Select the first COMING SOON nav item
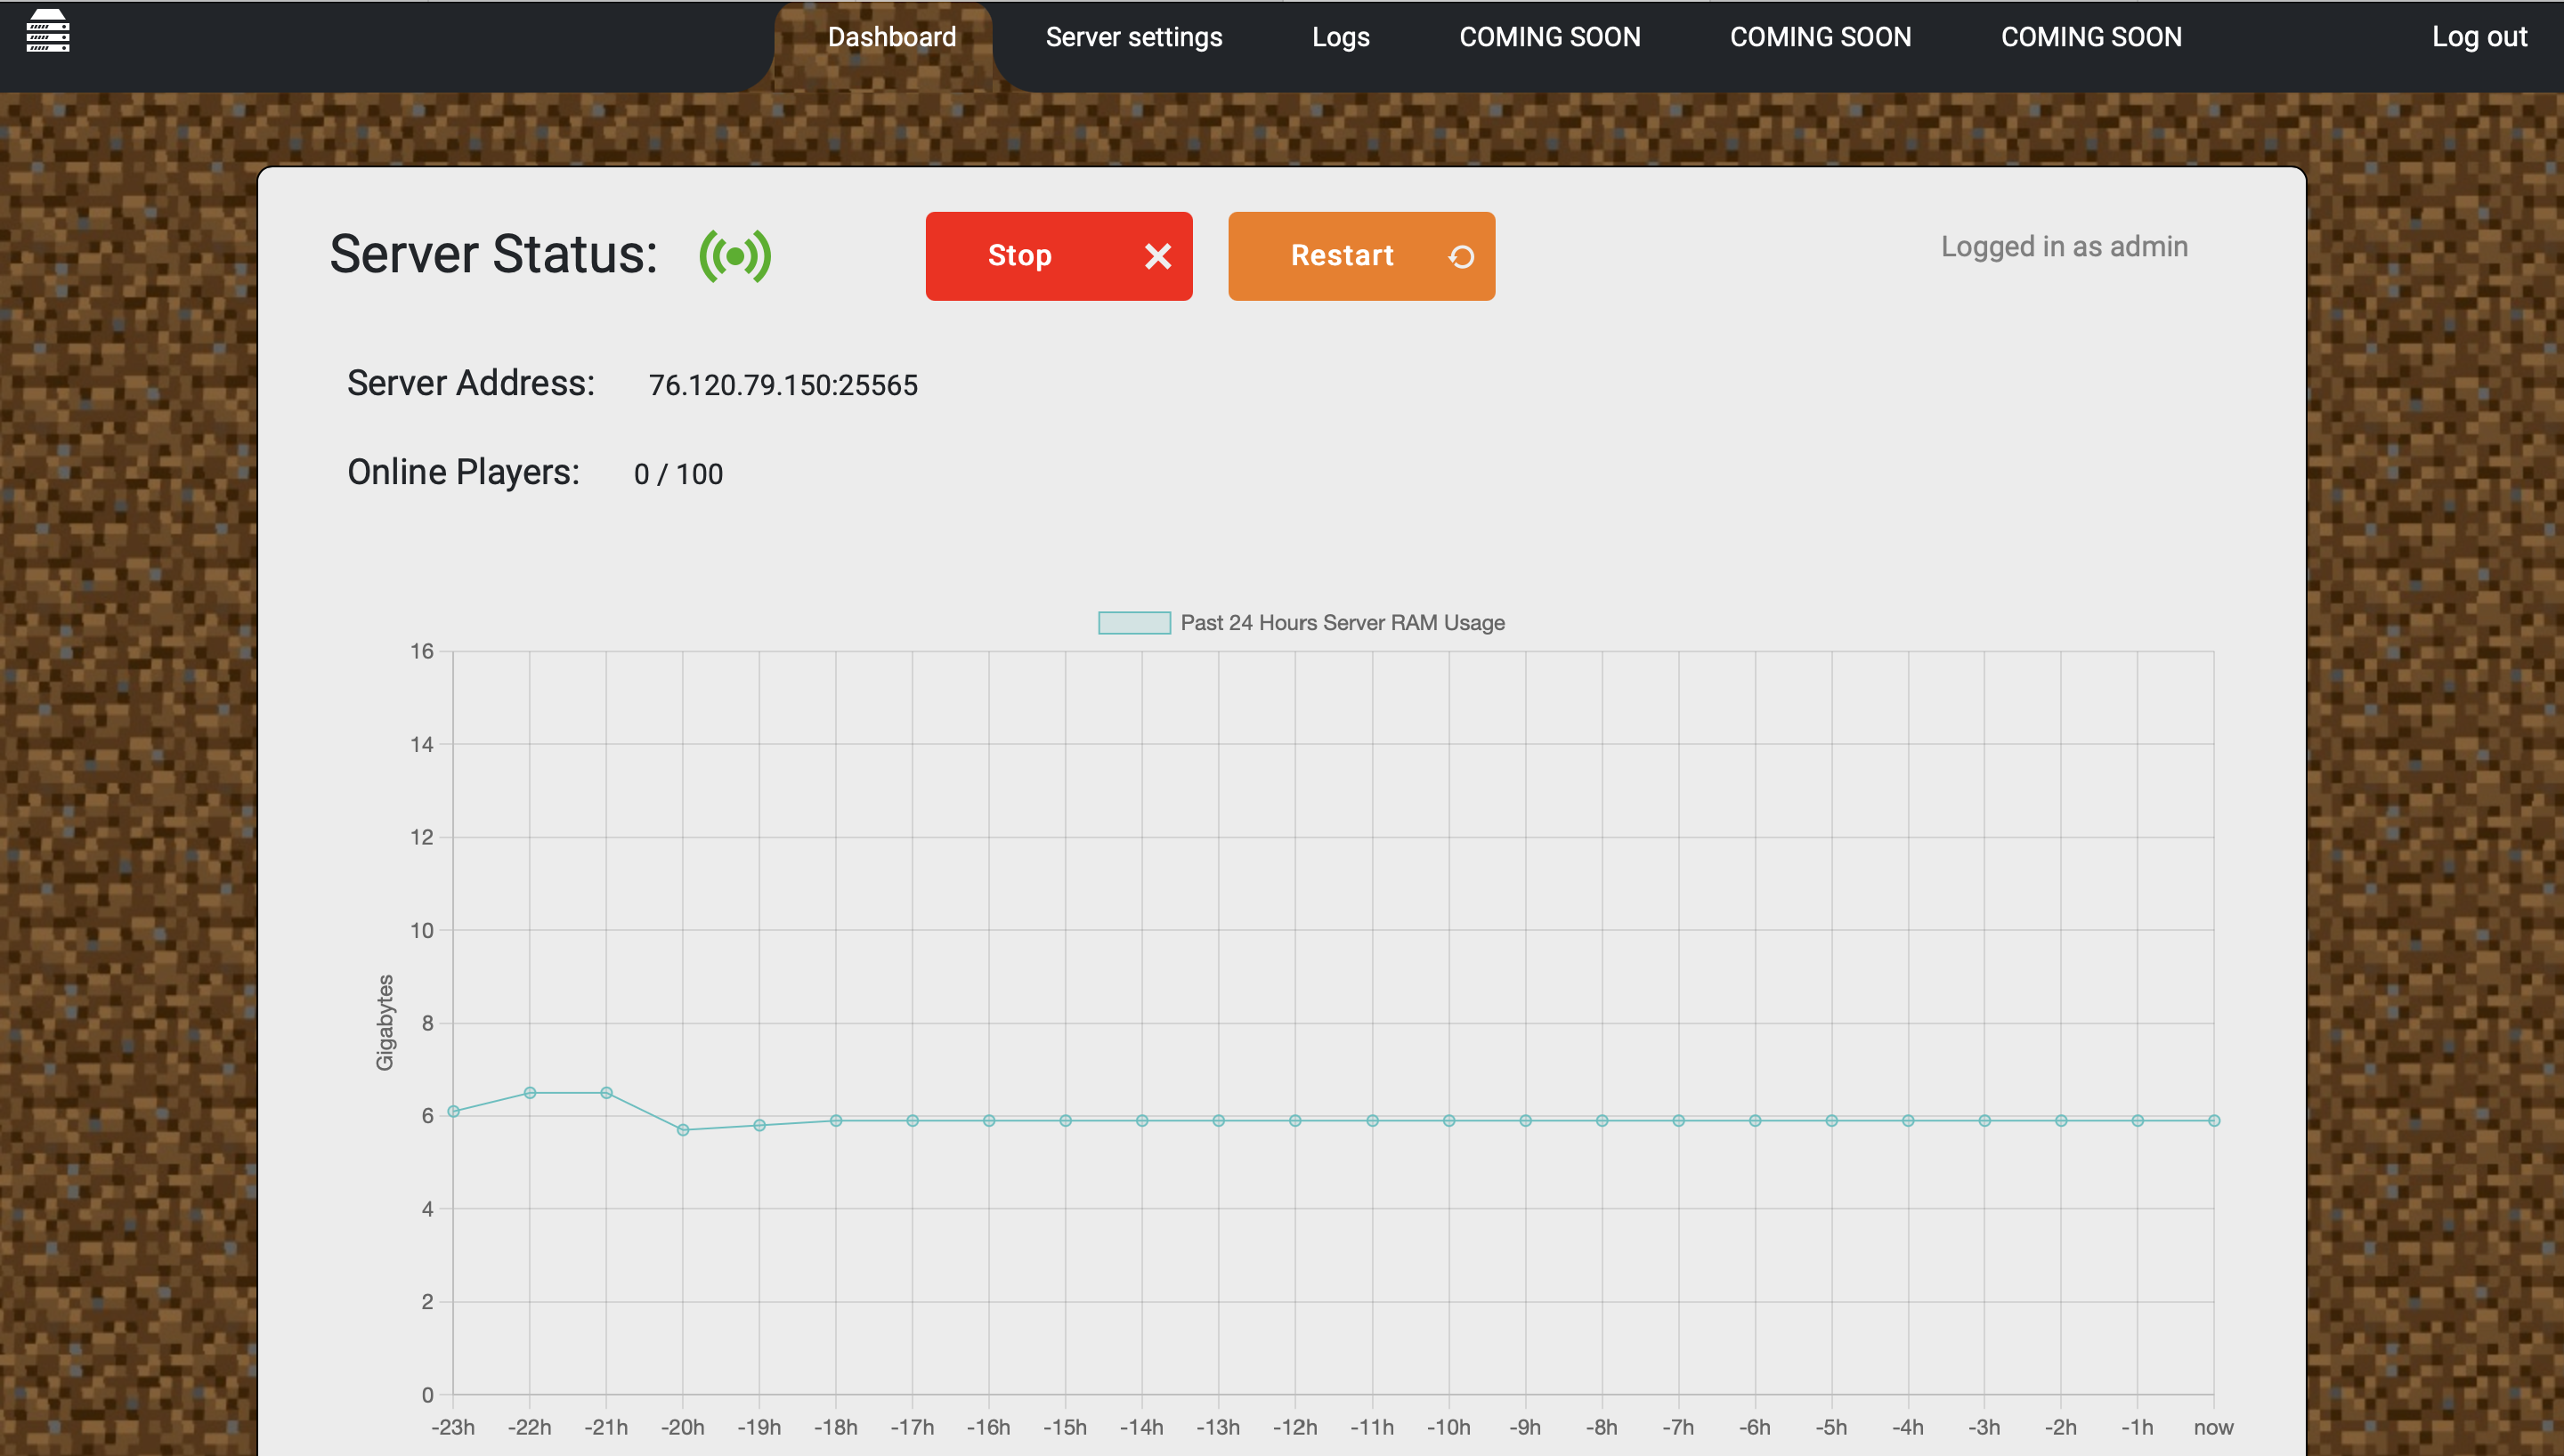Image resolution: width=2564 pixels, height=1456 pixels. tap(1549, 37)
